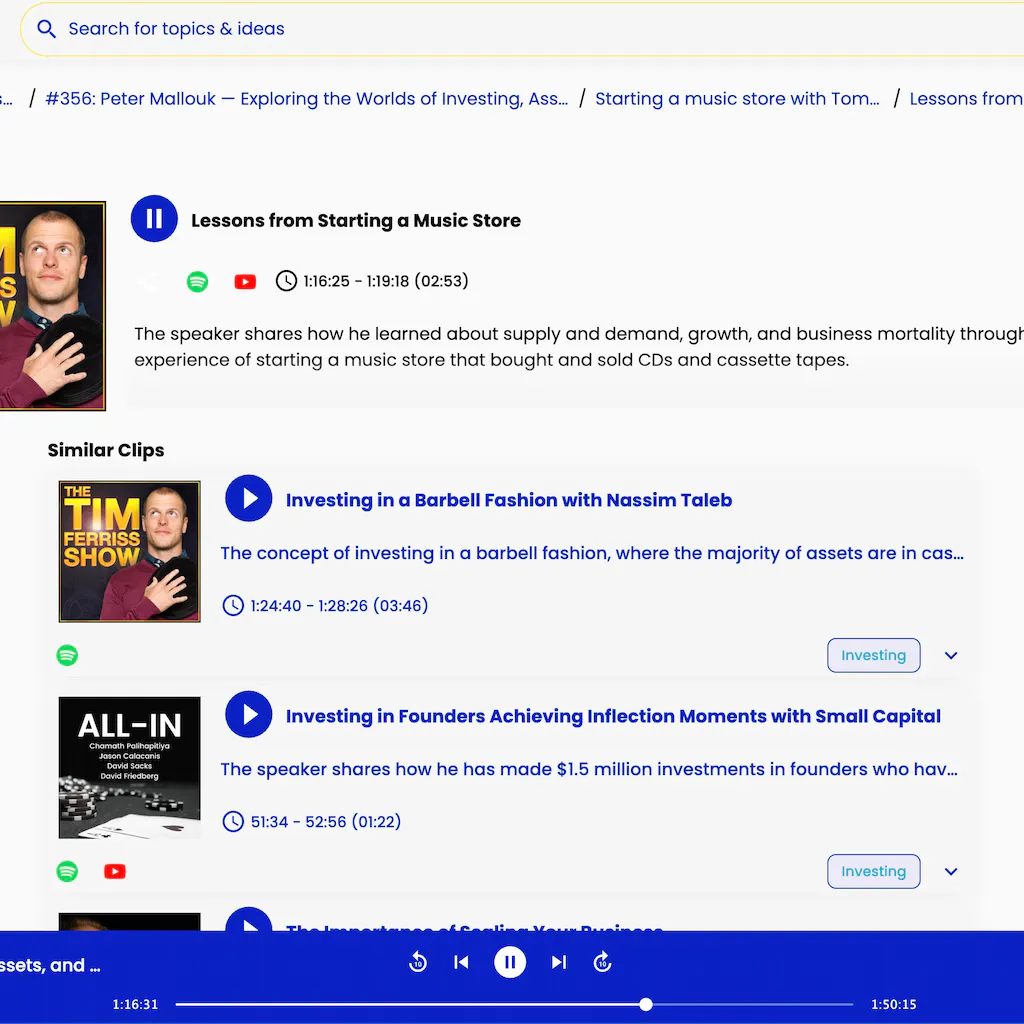Open the Starting a music store breadcrumb
This screenshot has width=1024, height=1024.
click(737, 99)
